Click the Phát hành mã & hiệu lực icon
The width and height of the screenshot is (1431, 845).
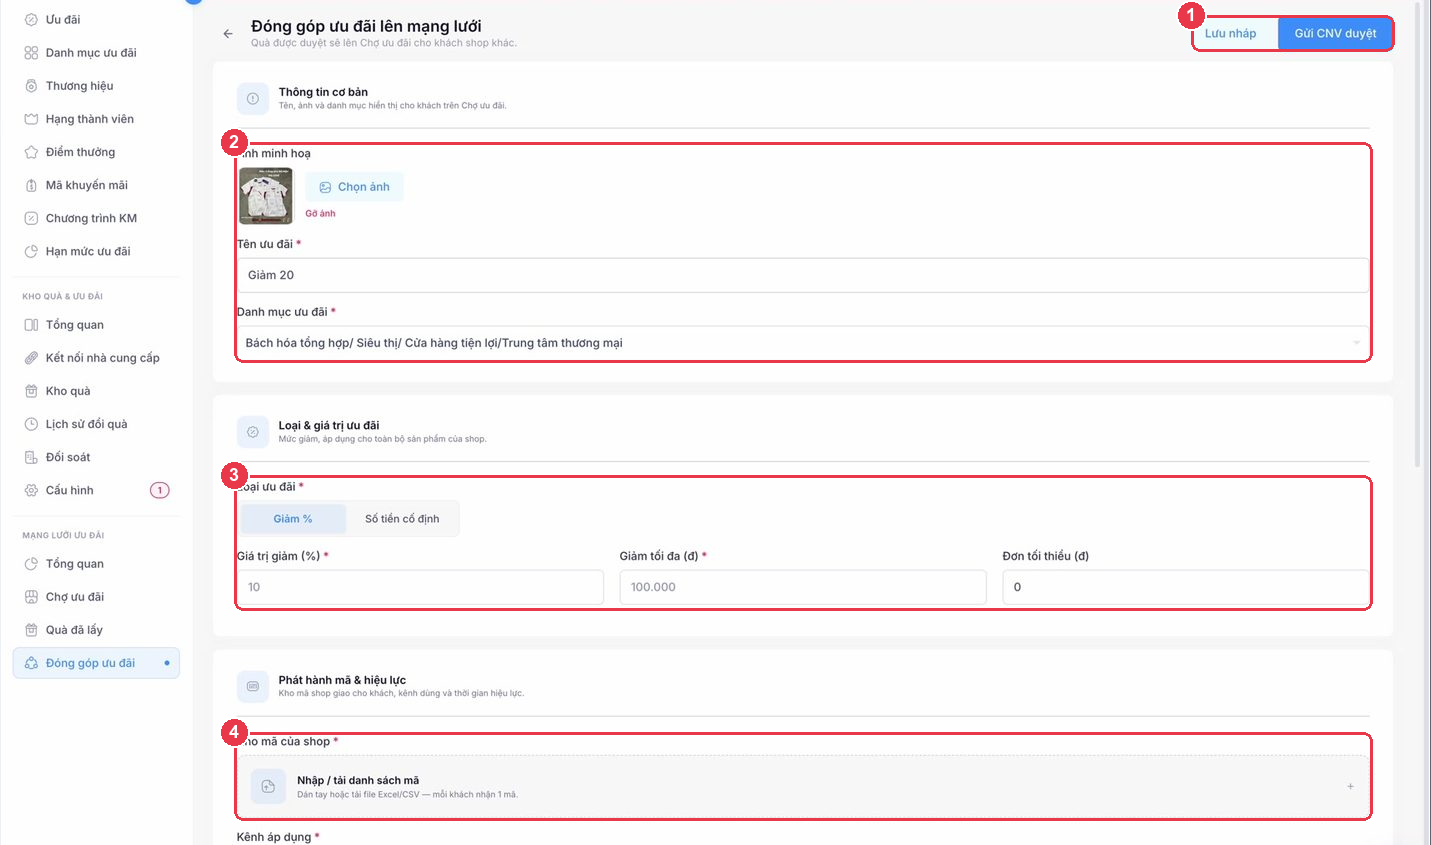[253, 687]
